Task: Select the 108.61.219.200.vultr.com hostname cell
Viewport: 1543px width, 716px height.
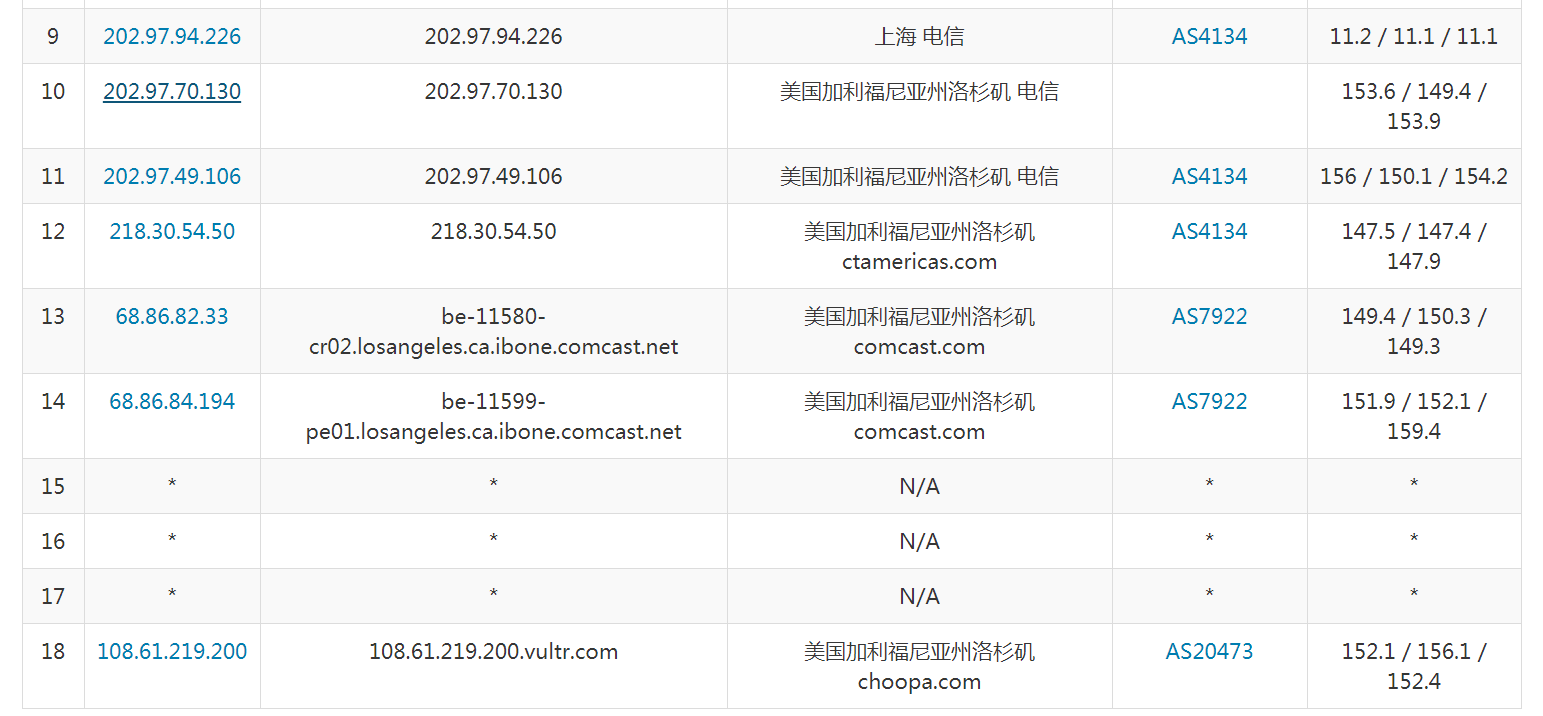Action: (x=493, y=652)
